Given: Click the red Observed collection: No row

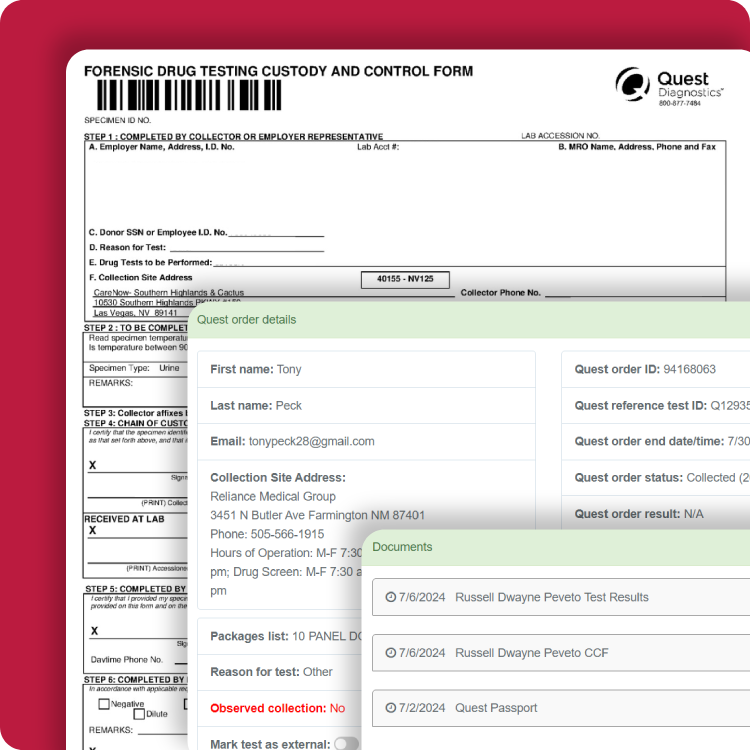Looking at the screenshot, I should tap(280, 708).
